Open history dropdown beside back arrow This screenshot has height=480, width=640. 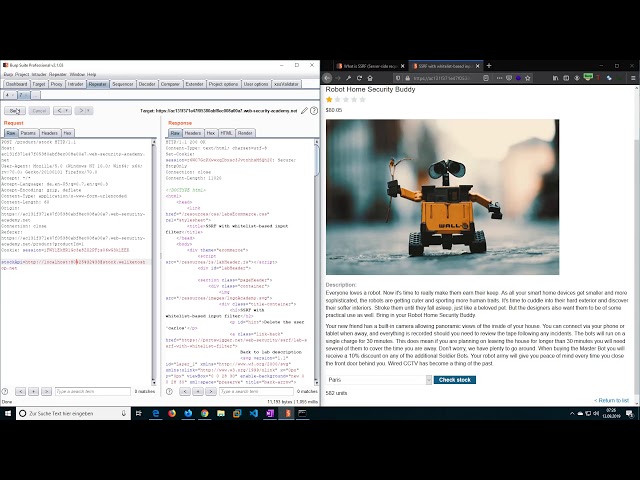point(67,111)
